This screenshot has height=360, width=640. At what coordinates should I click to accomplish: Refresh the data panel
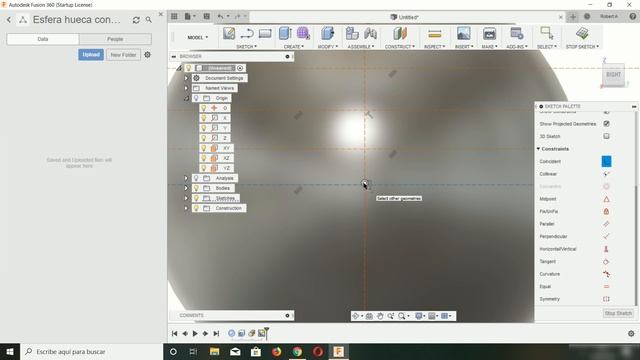click(136, 20)
